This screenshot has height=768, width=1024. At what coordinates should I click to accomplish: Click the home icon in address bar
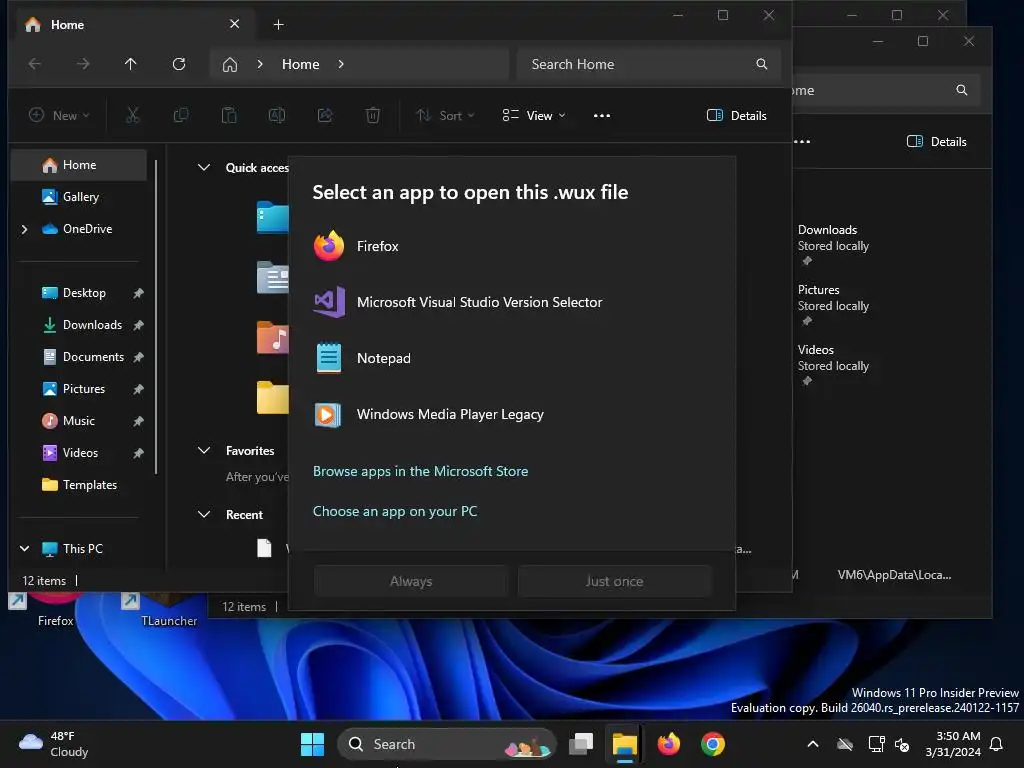click(x=230, y=64)
